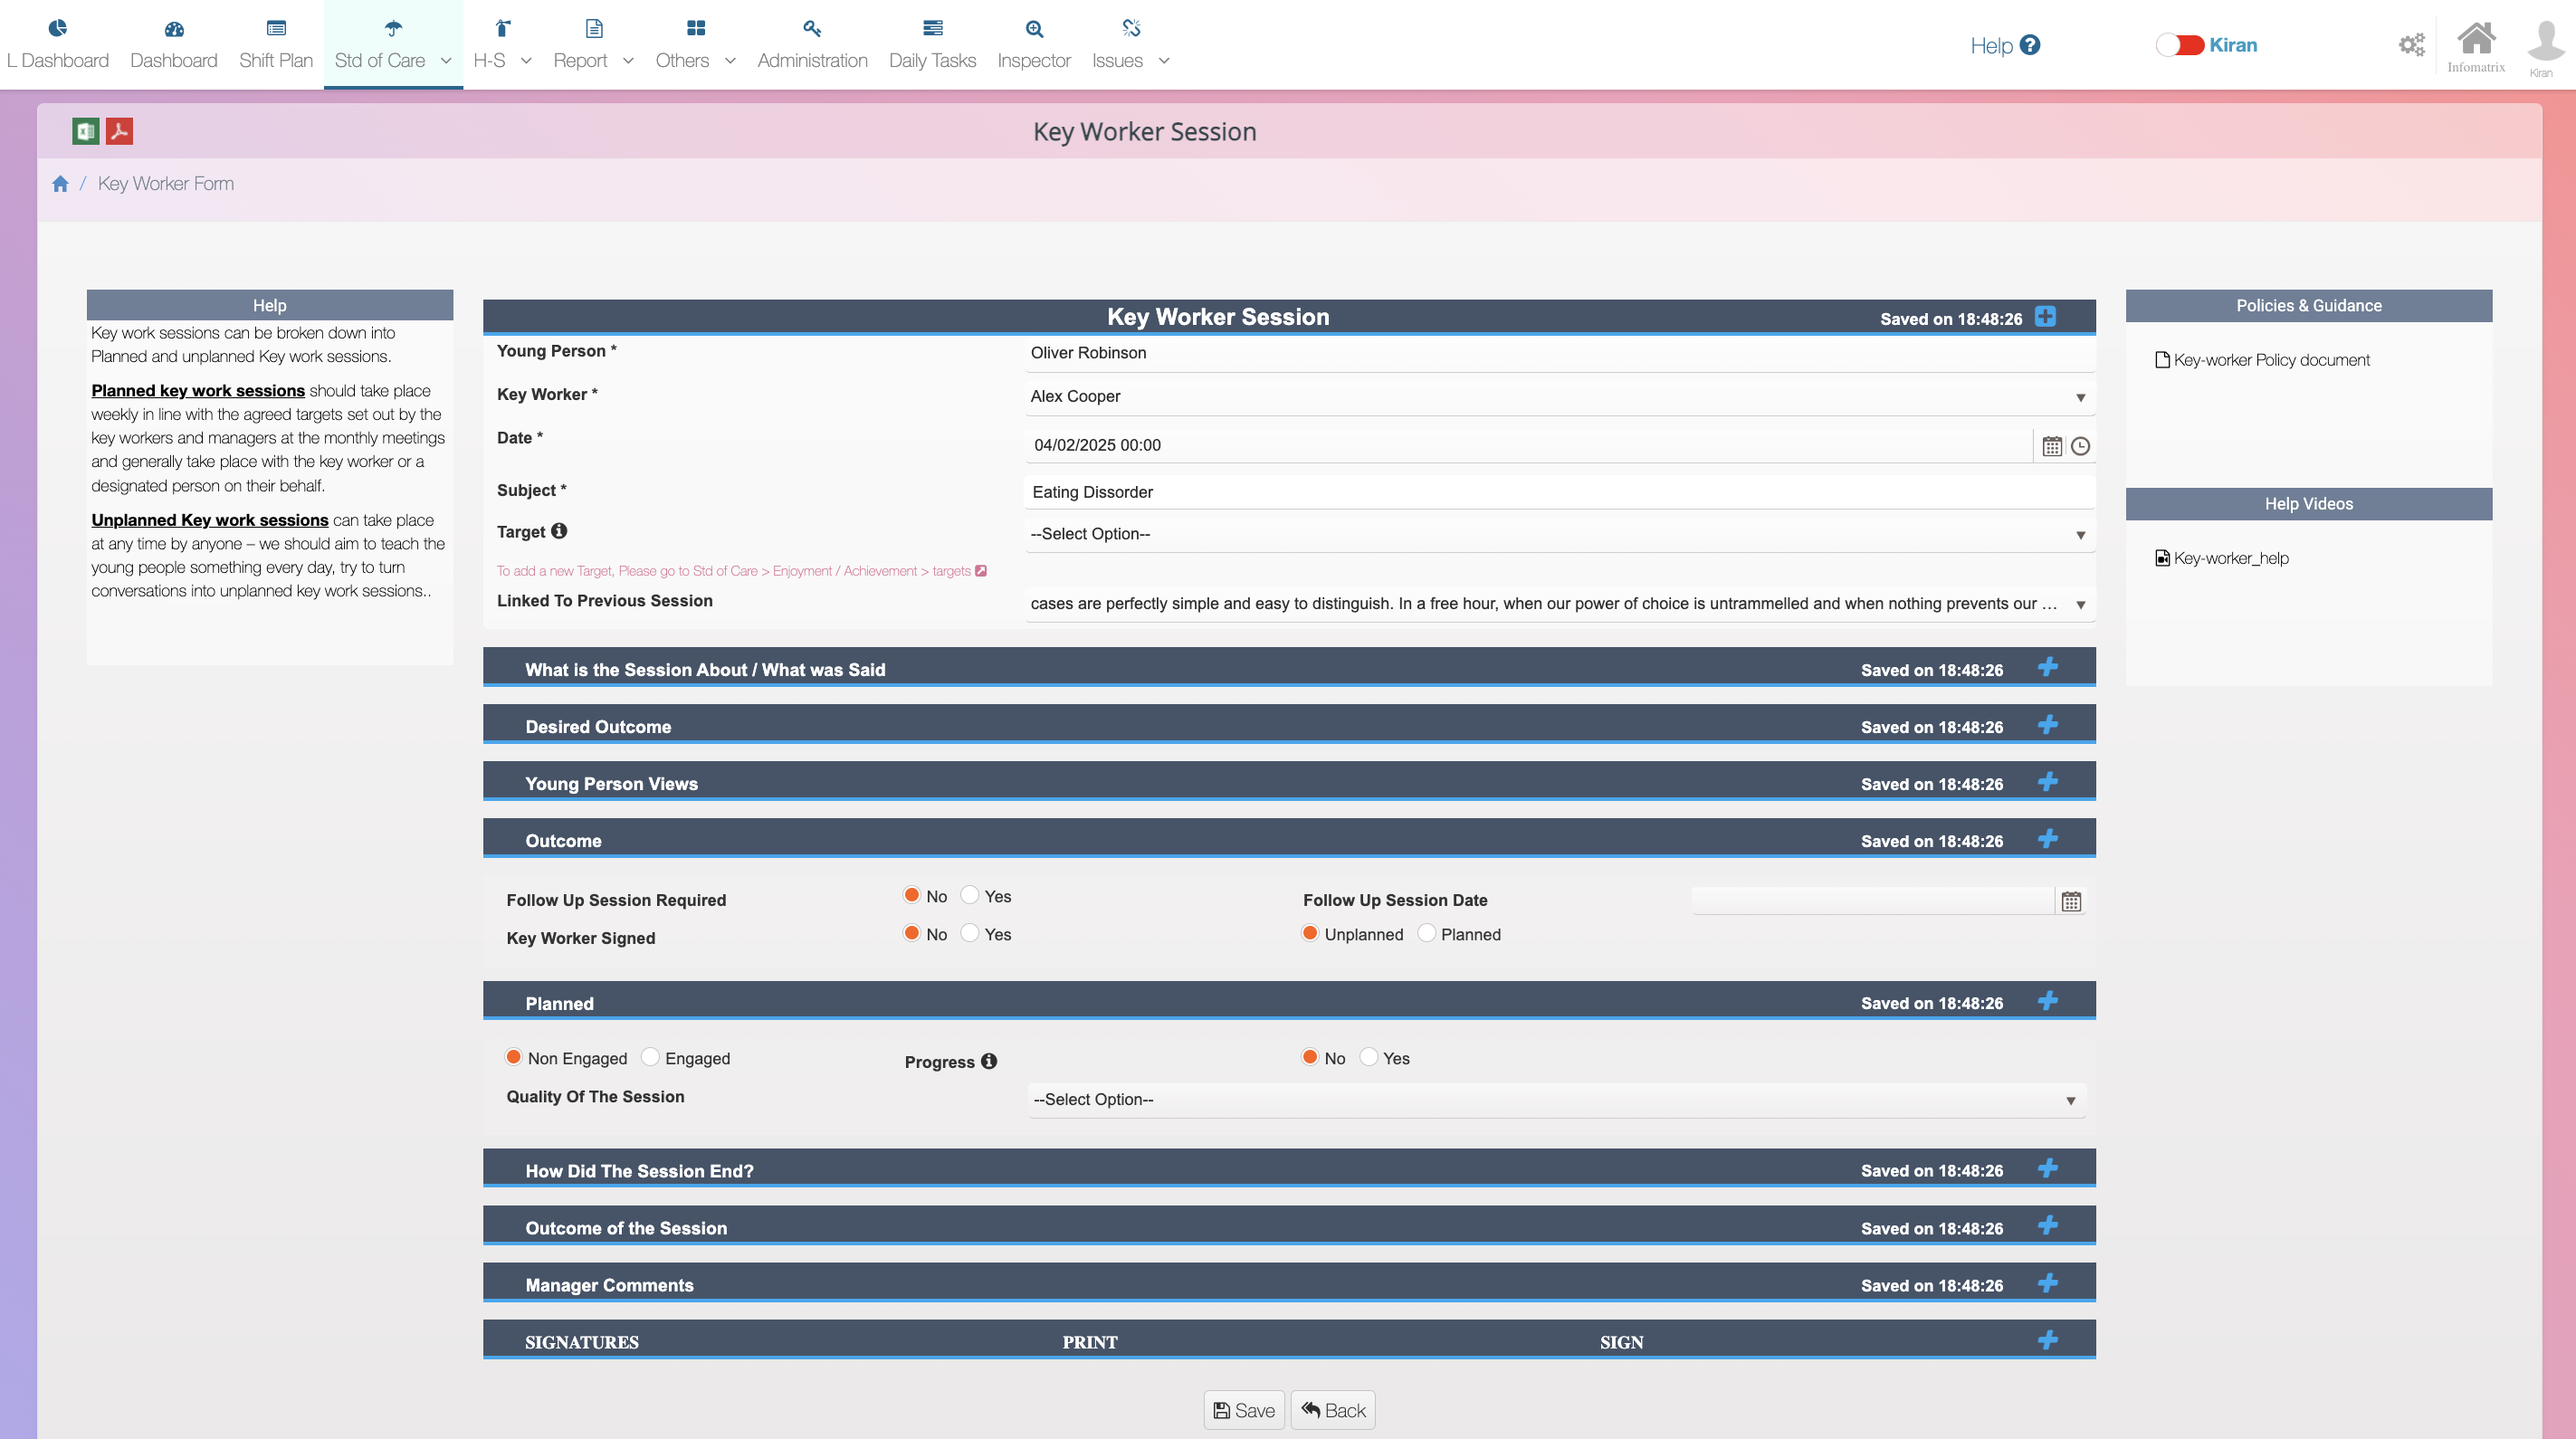The image size is (2576, 1439).
Task: Click the Back button
Action: click(1333, 1410)
